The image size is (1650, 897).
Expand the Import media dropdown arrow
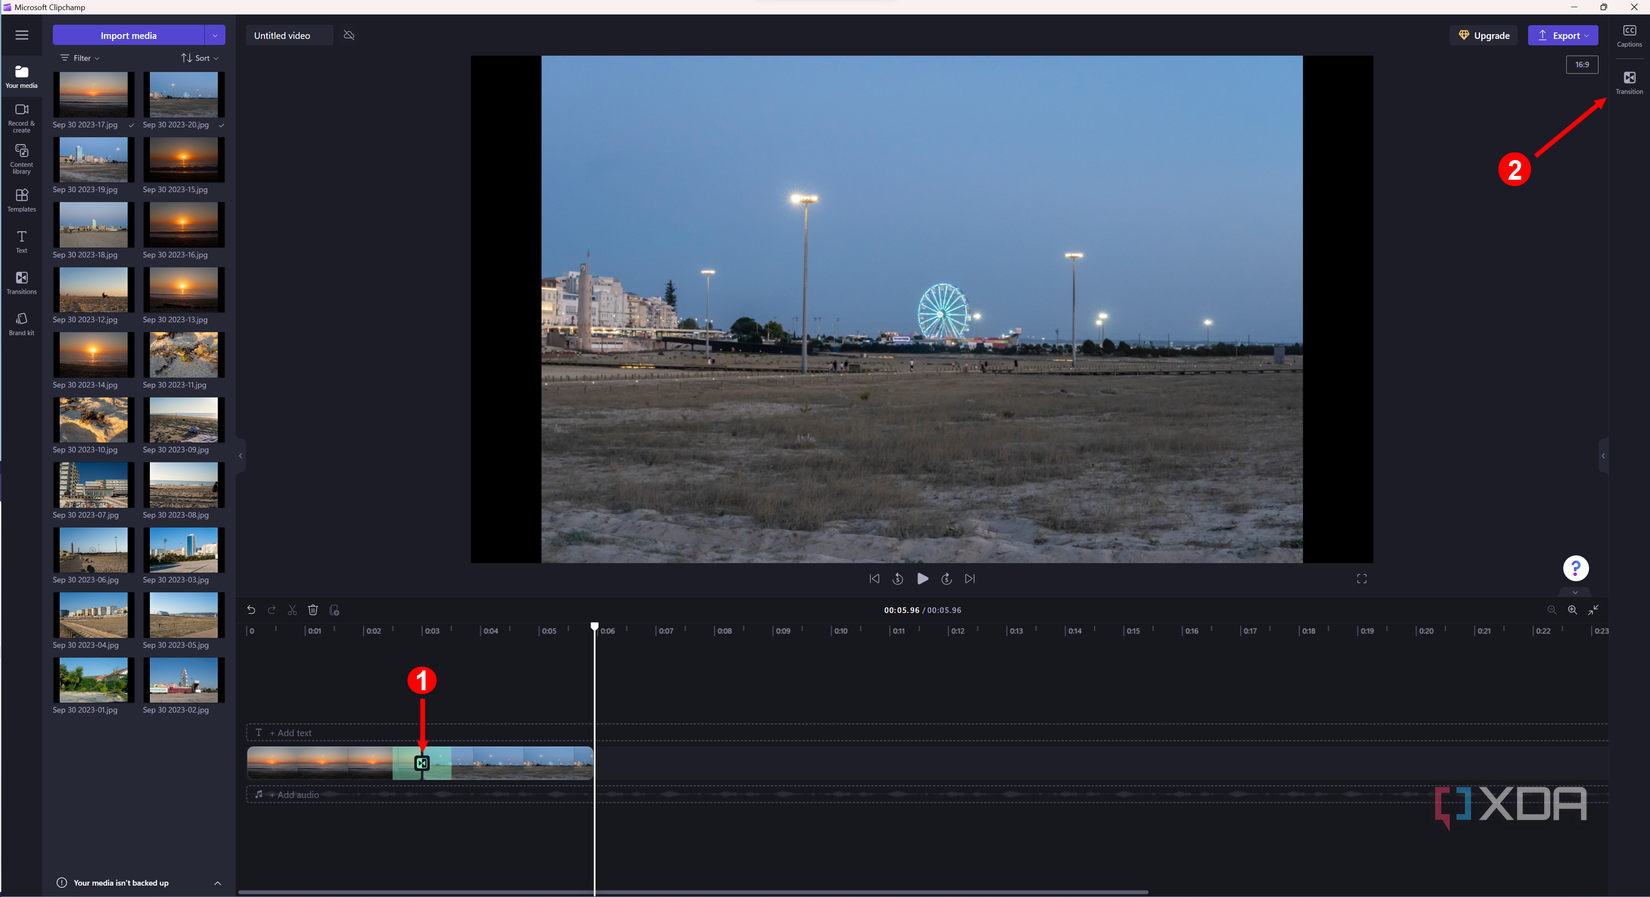[215, 36]
